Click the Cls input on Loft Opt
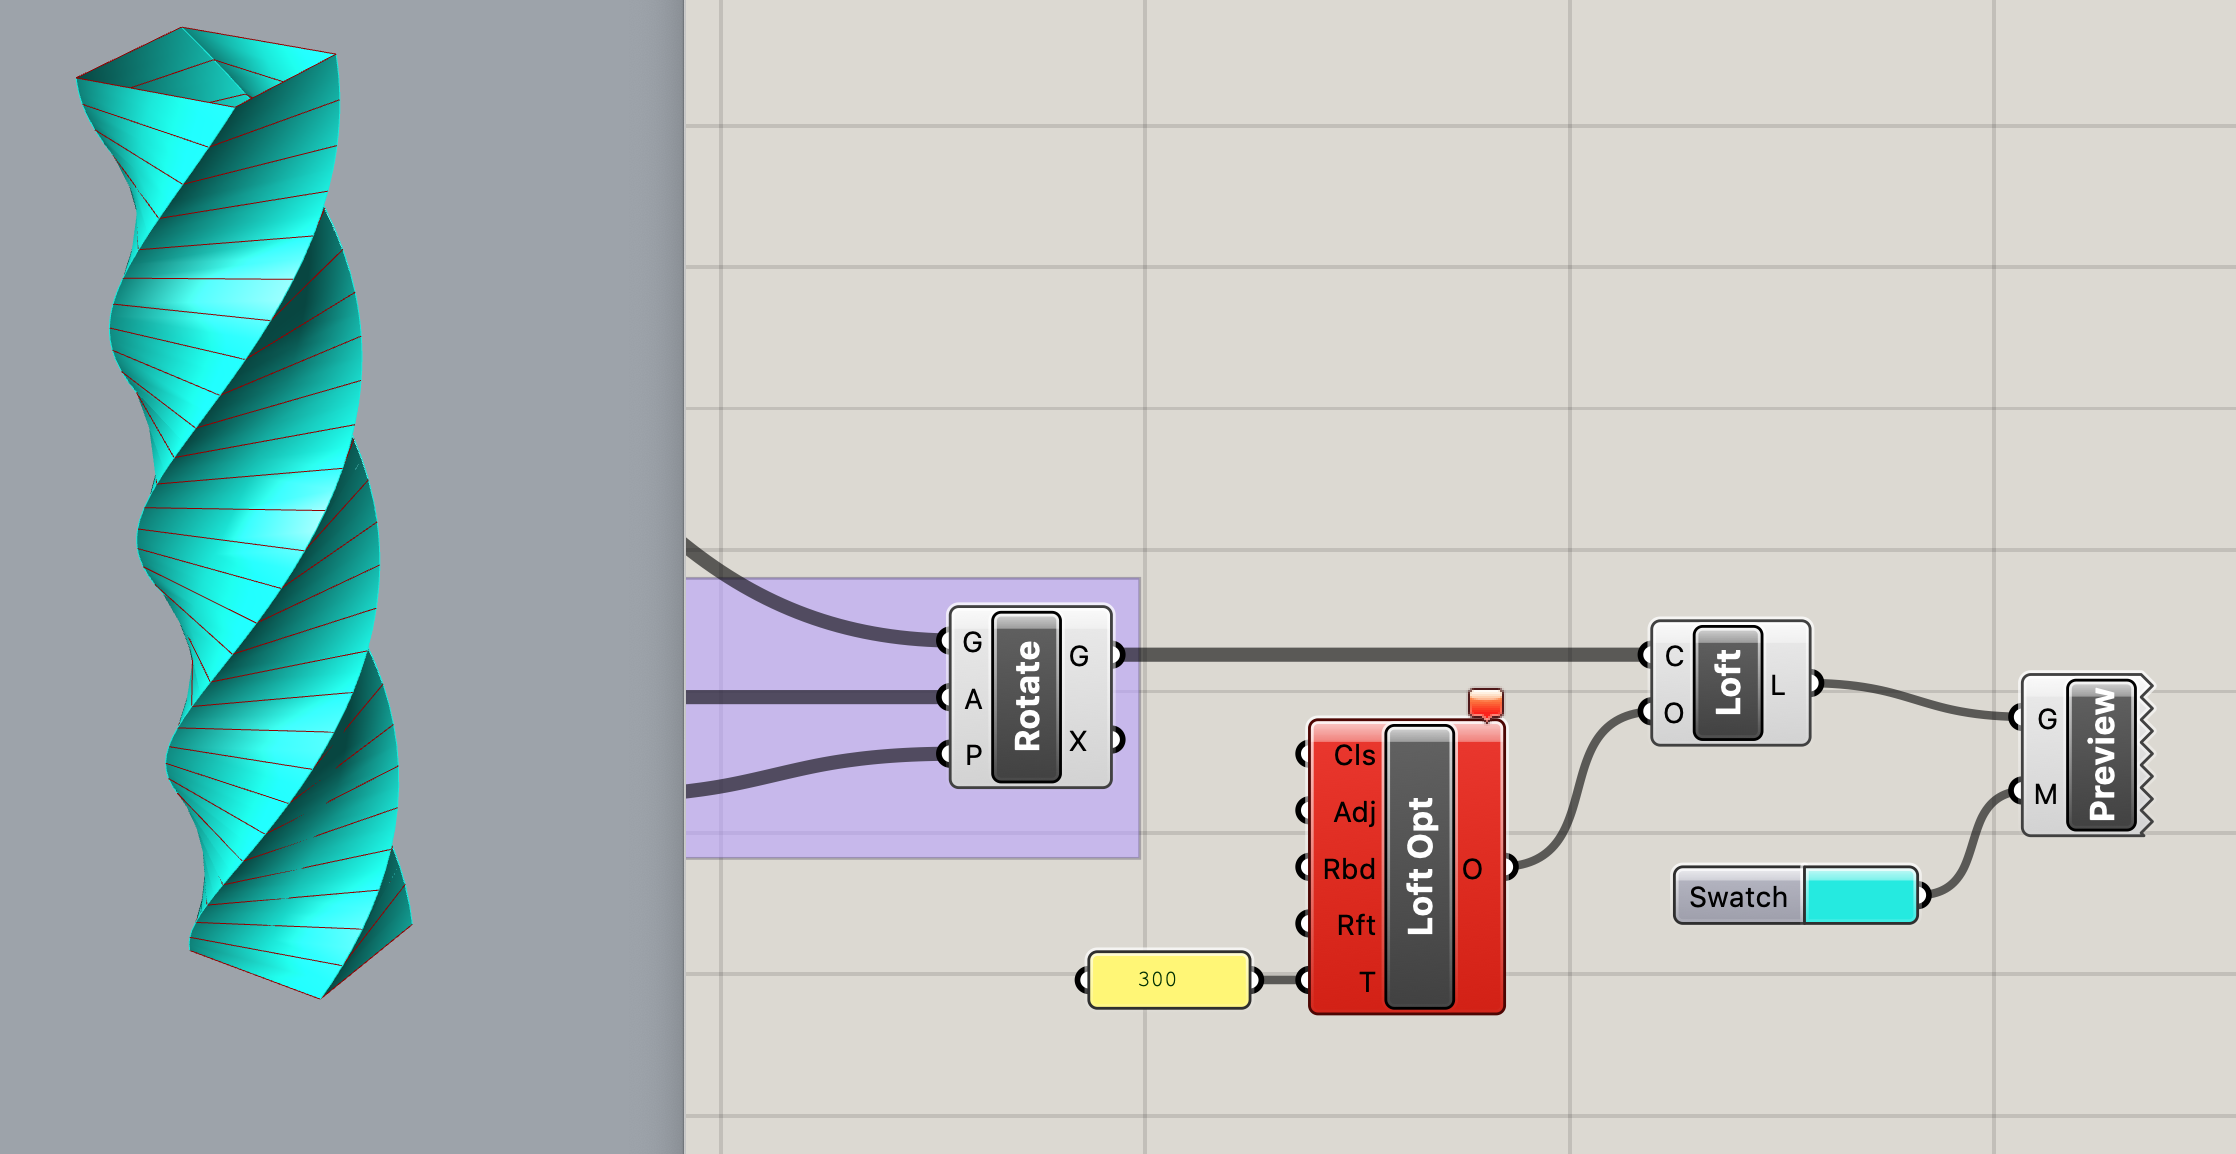Viewport: 2236px width, 1154px height. [1353, 755]
